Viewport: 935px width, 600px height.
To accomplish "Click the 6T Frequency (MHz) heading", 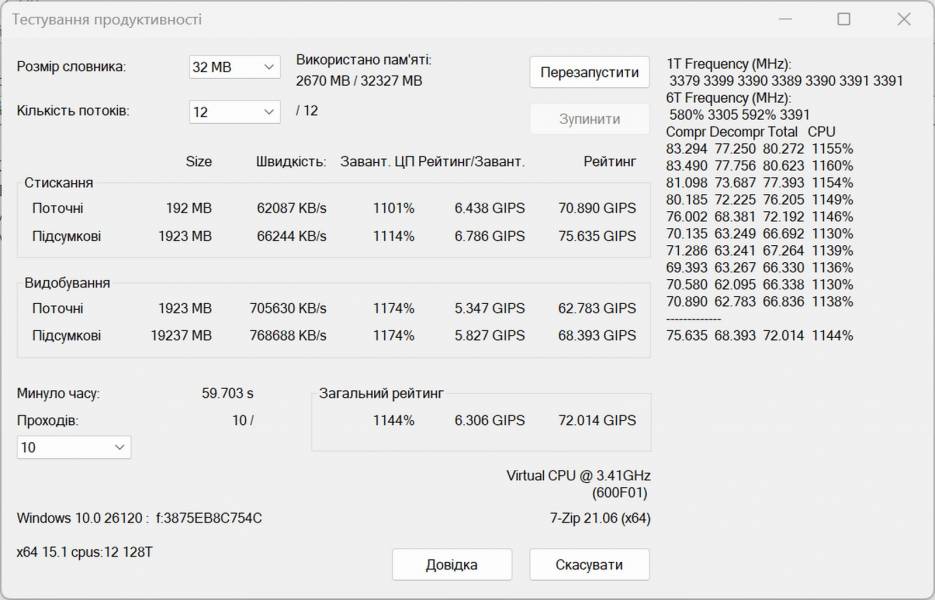I will pyautogui.click(x=729, y=98).
